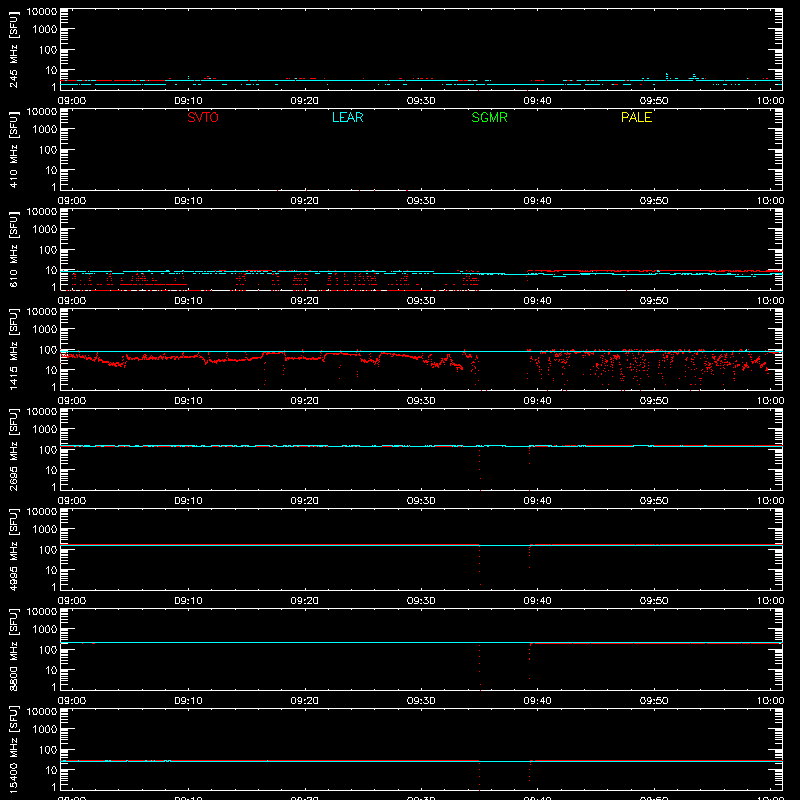Select the 1415 MHz [SFU] axis title
The width and height of the screenshot is (800, 800).
[x=14, y=349]
